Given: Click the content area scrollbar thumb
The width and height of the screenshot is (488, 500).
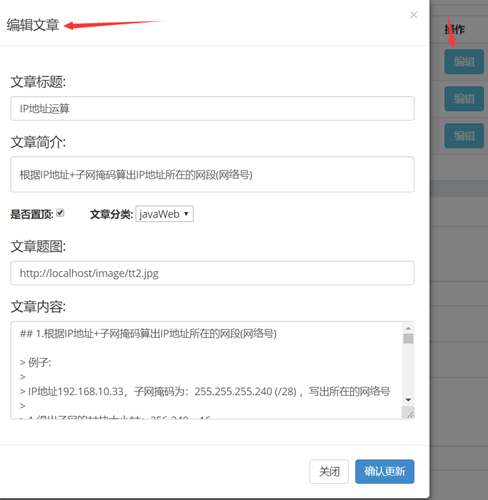Looking at the screenshot, I should (408, 339).
